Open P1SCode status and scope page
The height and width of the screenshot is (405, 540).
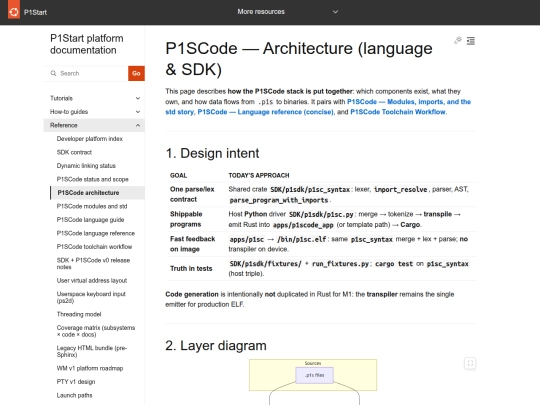(x=92, y=179)
